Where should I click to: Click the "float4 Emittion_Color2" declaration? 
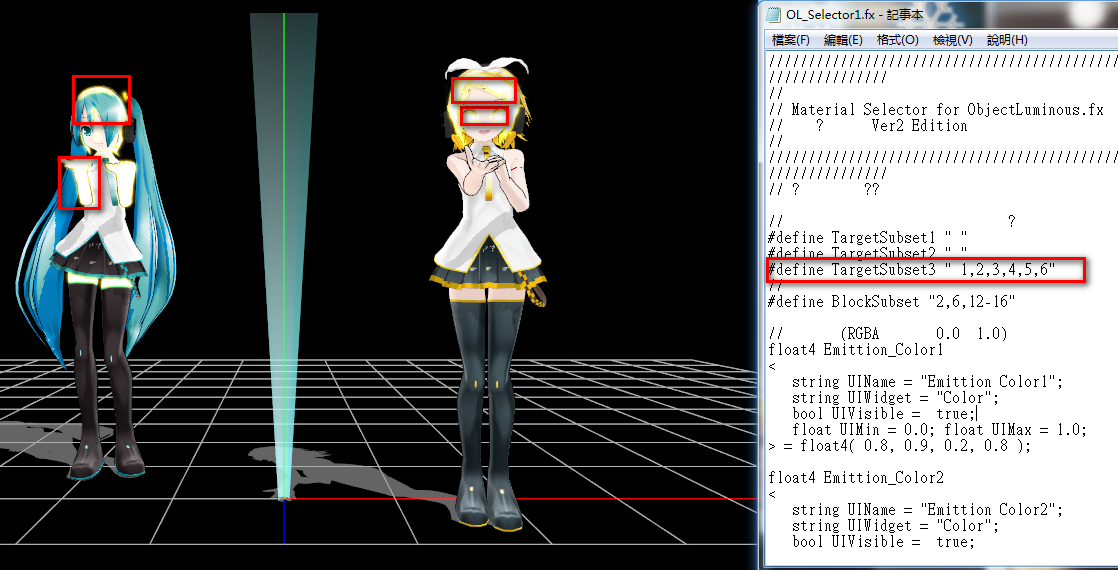click(x=856, y=478)
